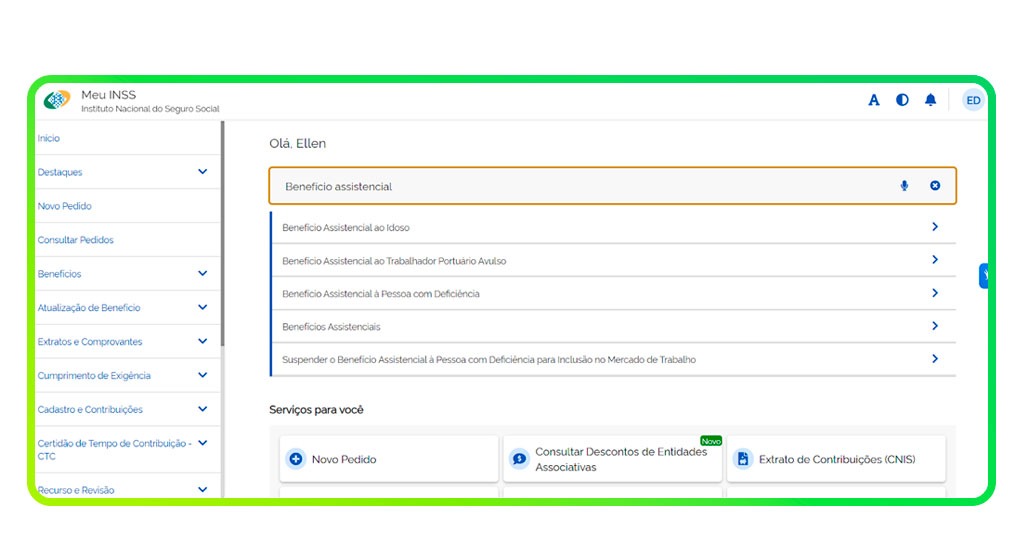
Task: Open the blue accessibility side tab
Action: [984, 276]
